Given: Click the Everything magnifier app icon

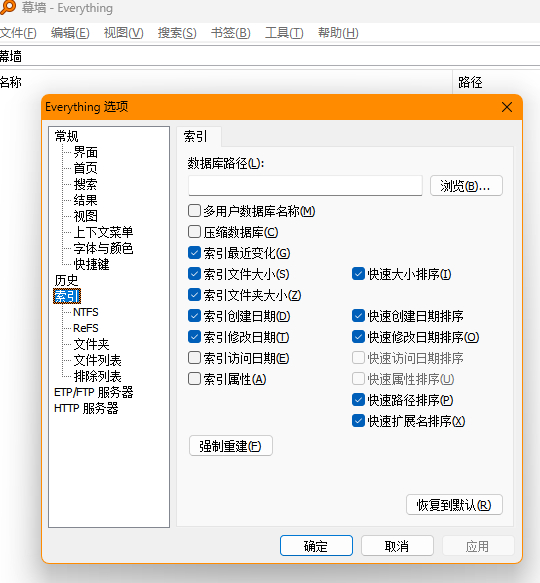Looking at the screenshot, I should [x=7, y=7].
